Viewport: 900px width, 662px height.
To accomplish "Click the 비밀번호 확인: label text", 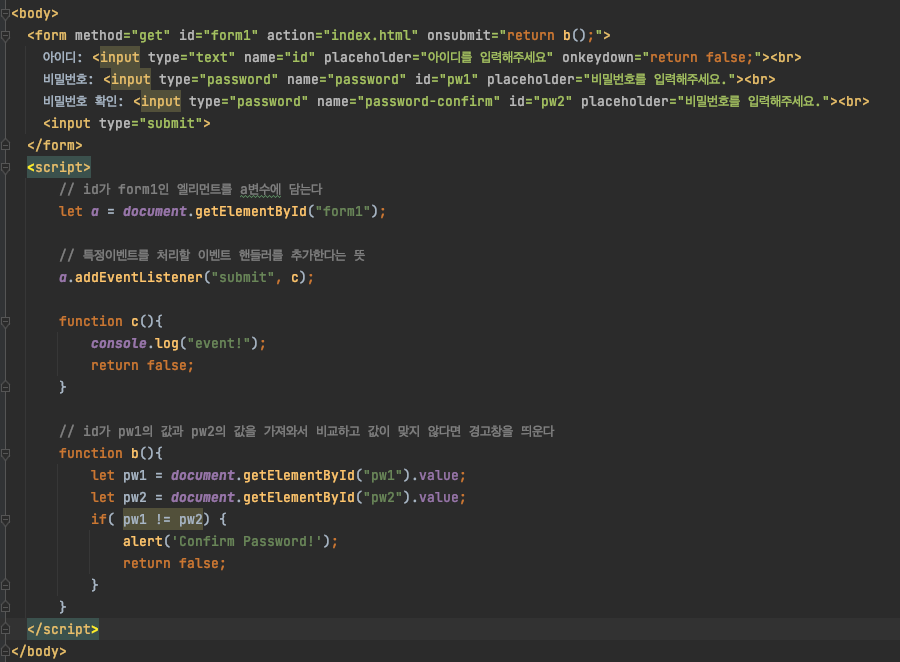I will (83, 102).
